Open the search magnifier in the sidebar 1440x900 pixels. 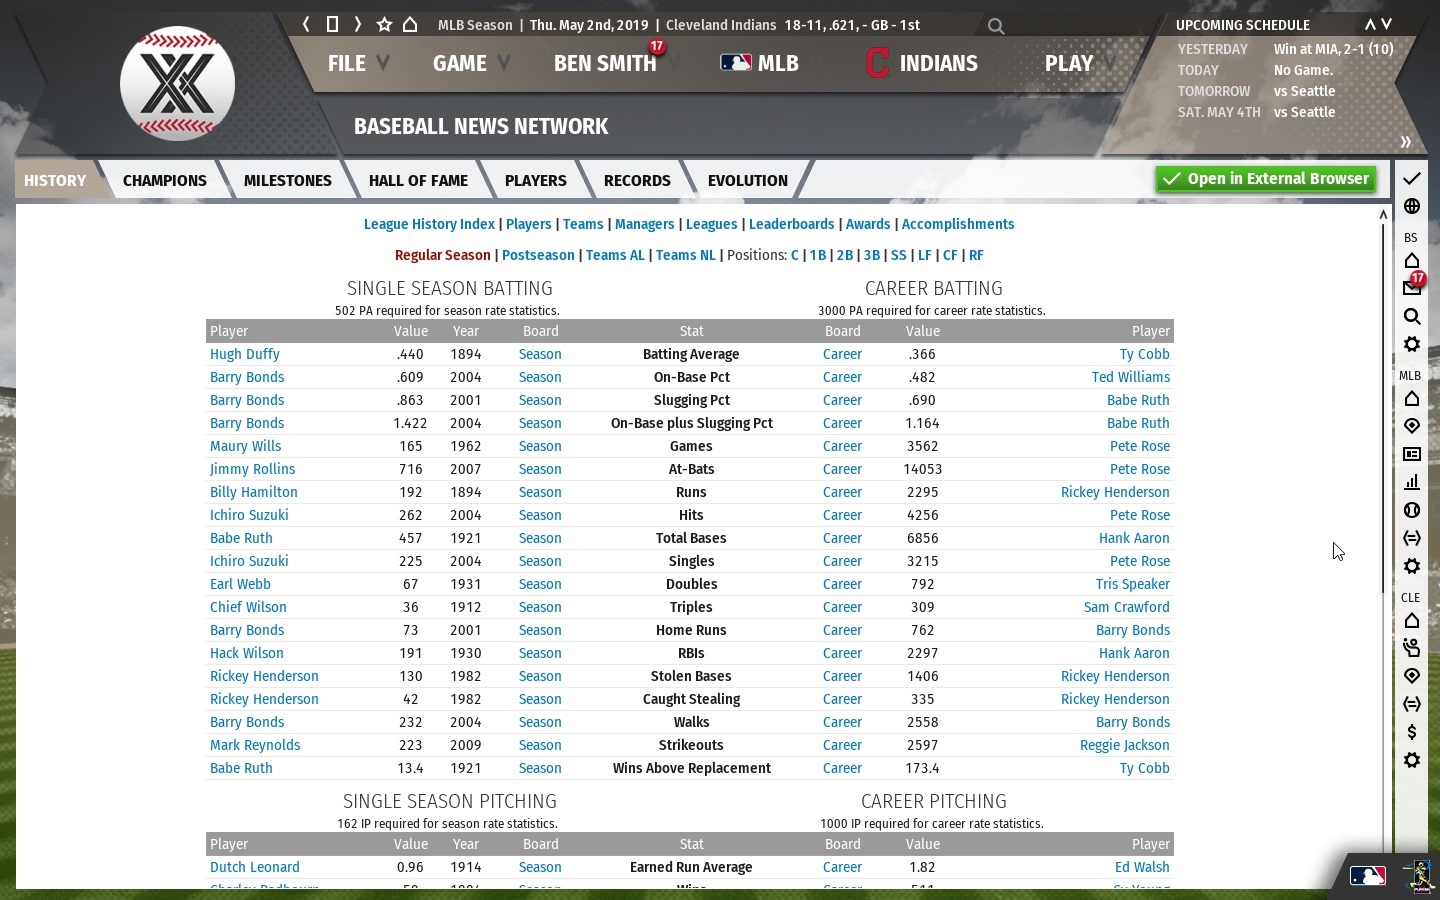tap(1412, 316)
